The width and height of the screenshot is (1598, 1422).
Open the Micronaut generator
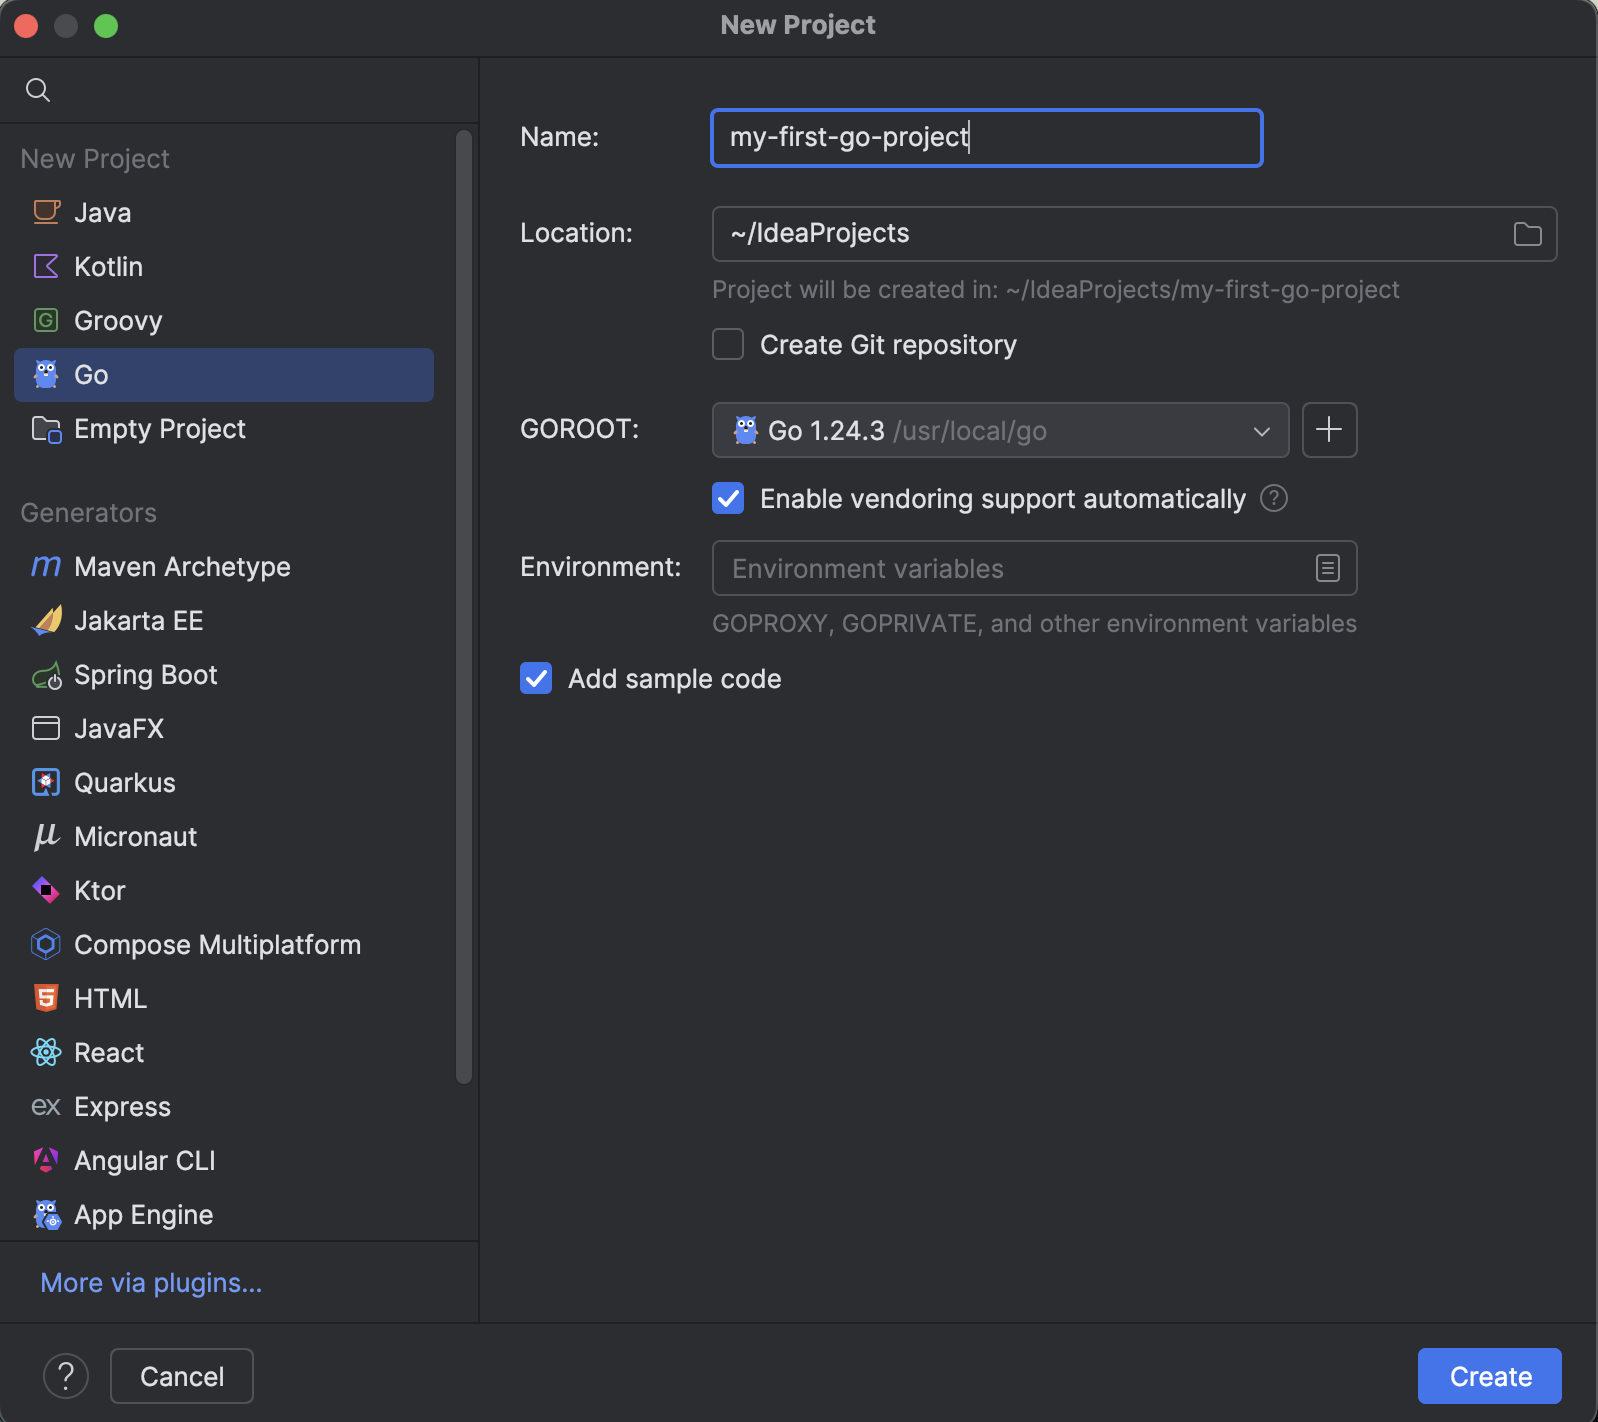[x=224, y=837]
